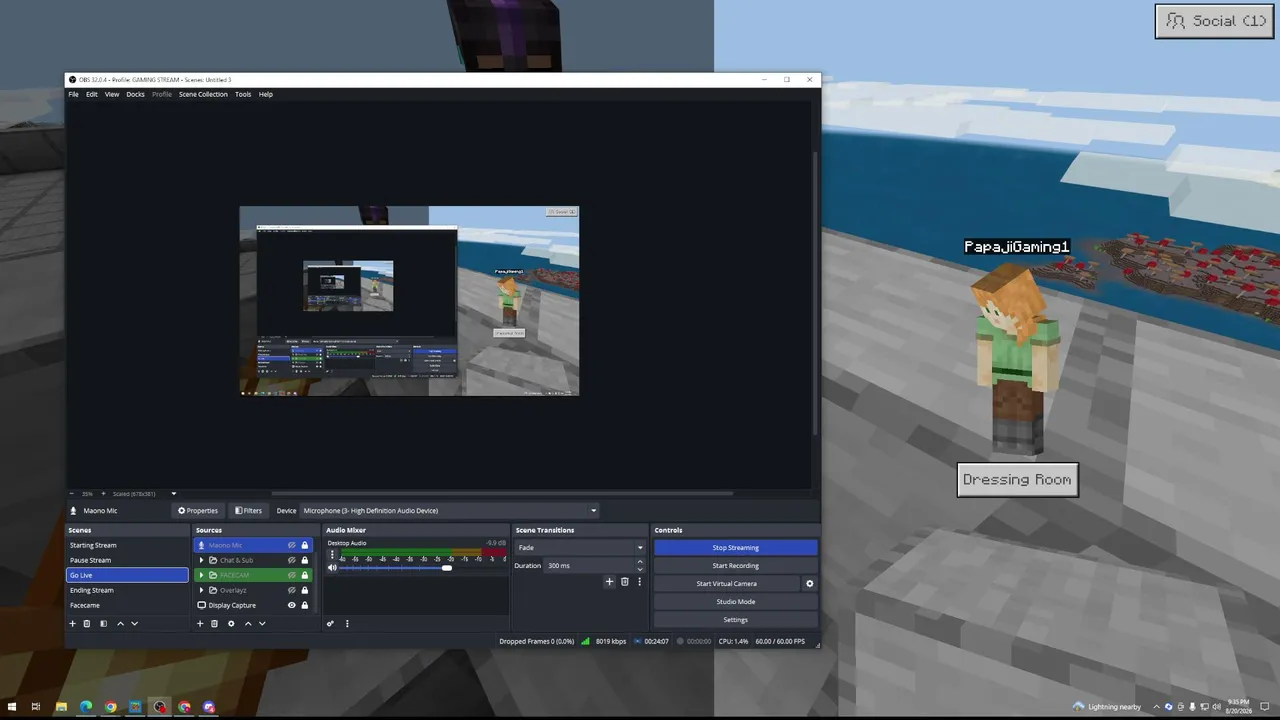Screen dimensions: 1280x720
Task: Mute Desktop Audio via the speaker icon
Action: pos(332,568)
